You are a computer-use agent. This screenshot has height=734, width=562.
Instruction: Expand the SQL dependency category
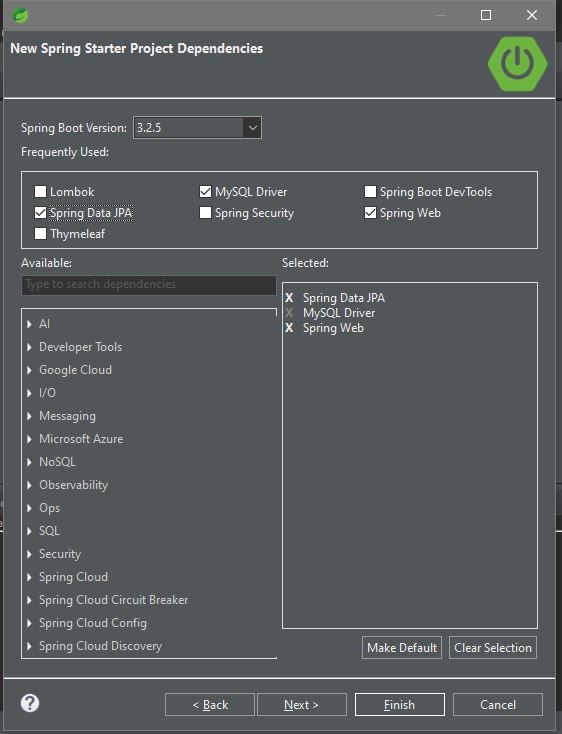pos(29,531)
